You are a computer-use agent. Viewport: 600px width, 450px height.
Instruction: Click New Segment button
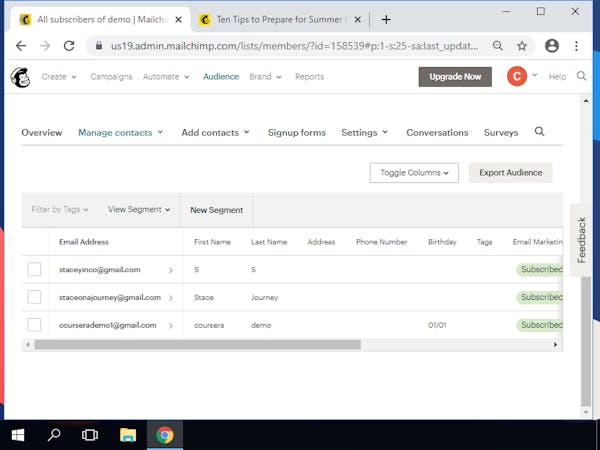(217, 210)
